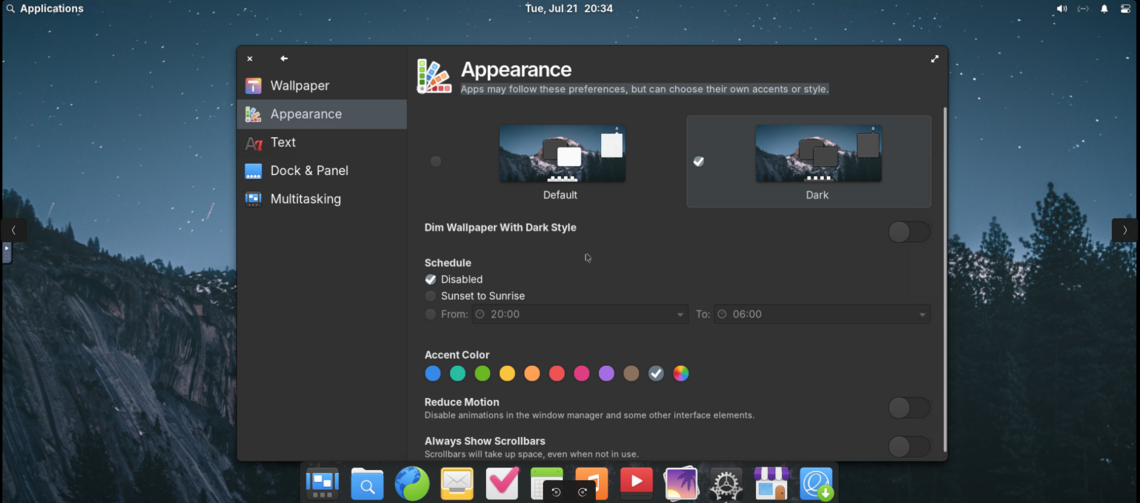Choose the brown accent color
The image size is (1140, 503).
point(631,374)
